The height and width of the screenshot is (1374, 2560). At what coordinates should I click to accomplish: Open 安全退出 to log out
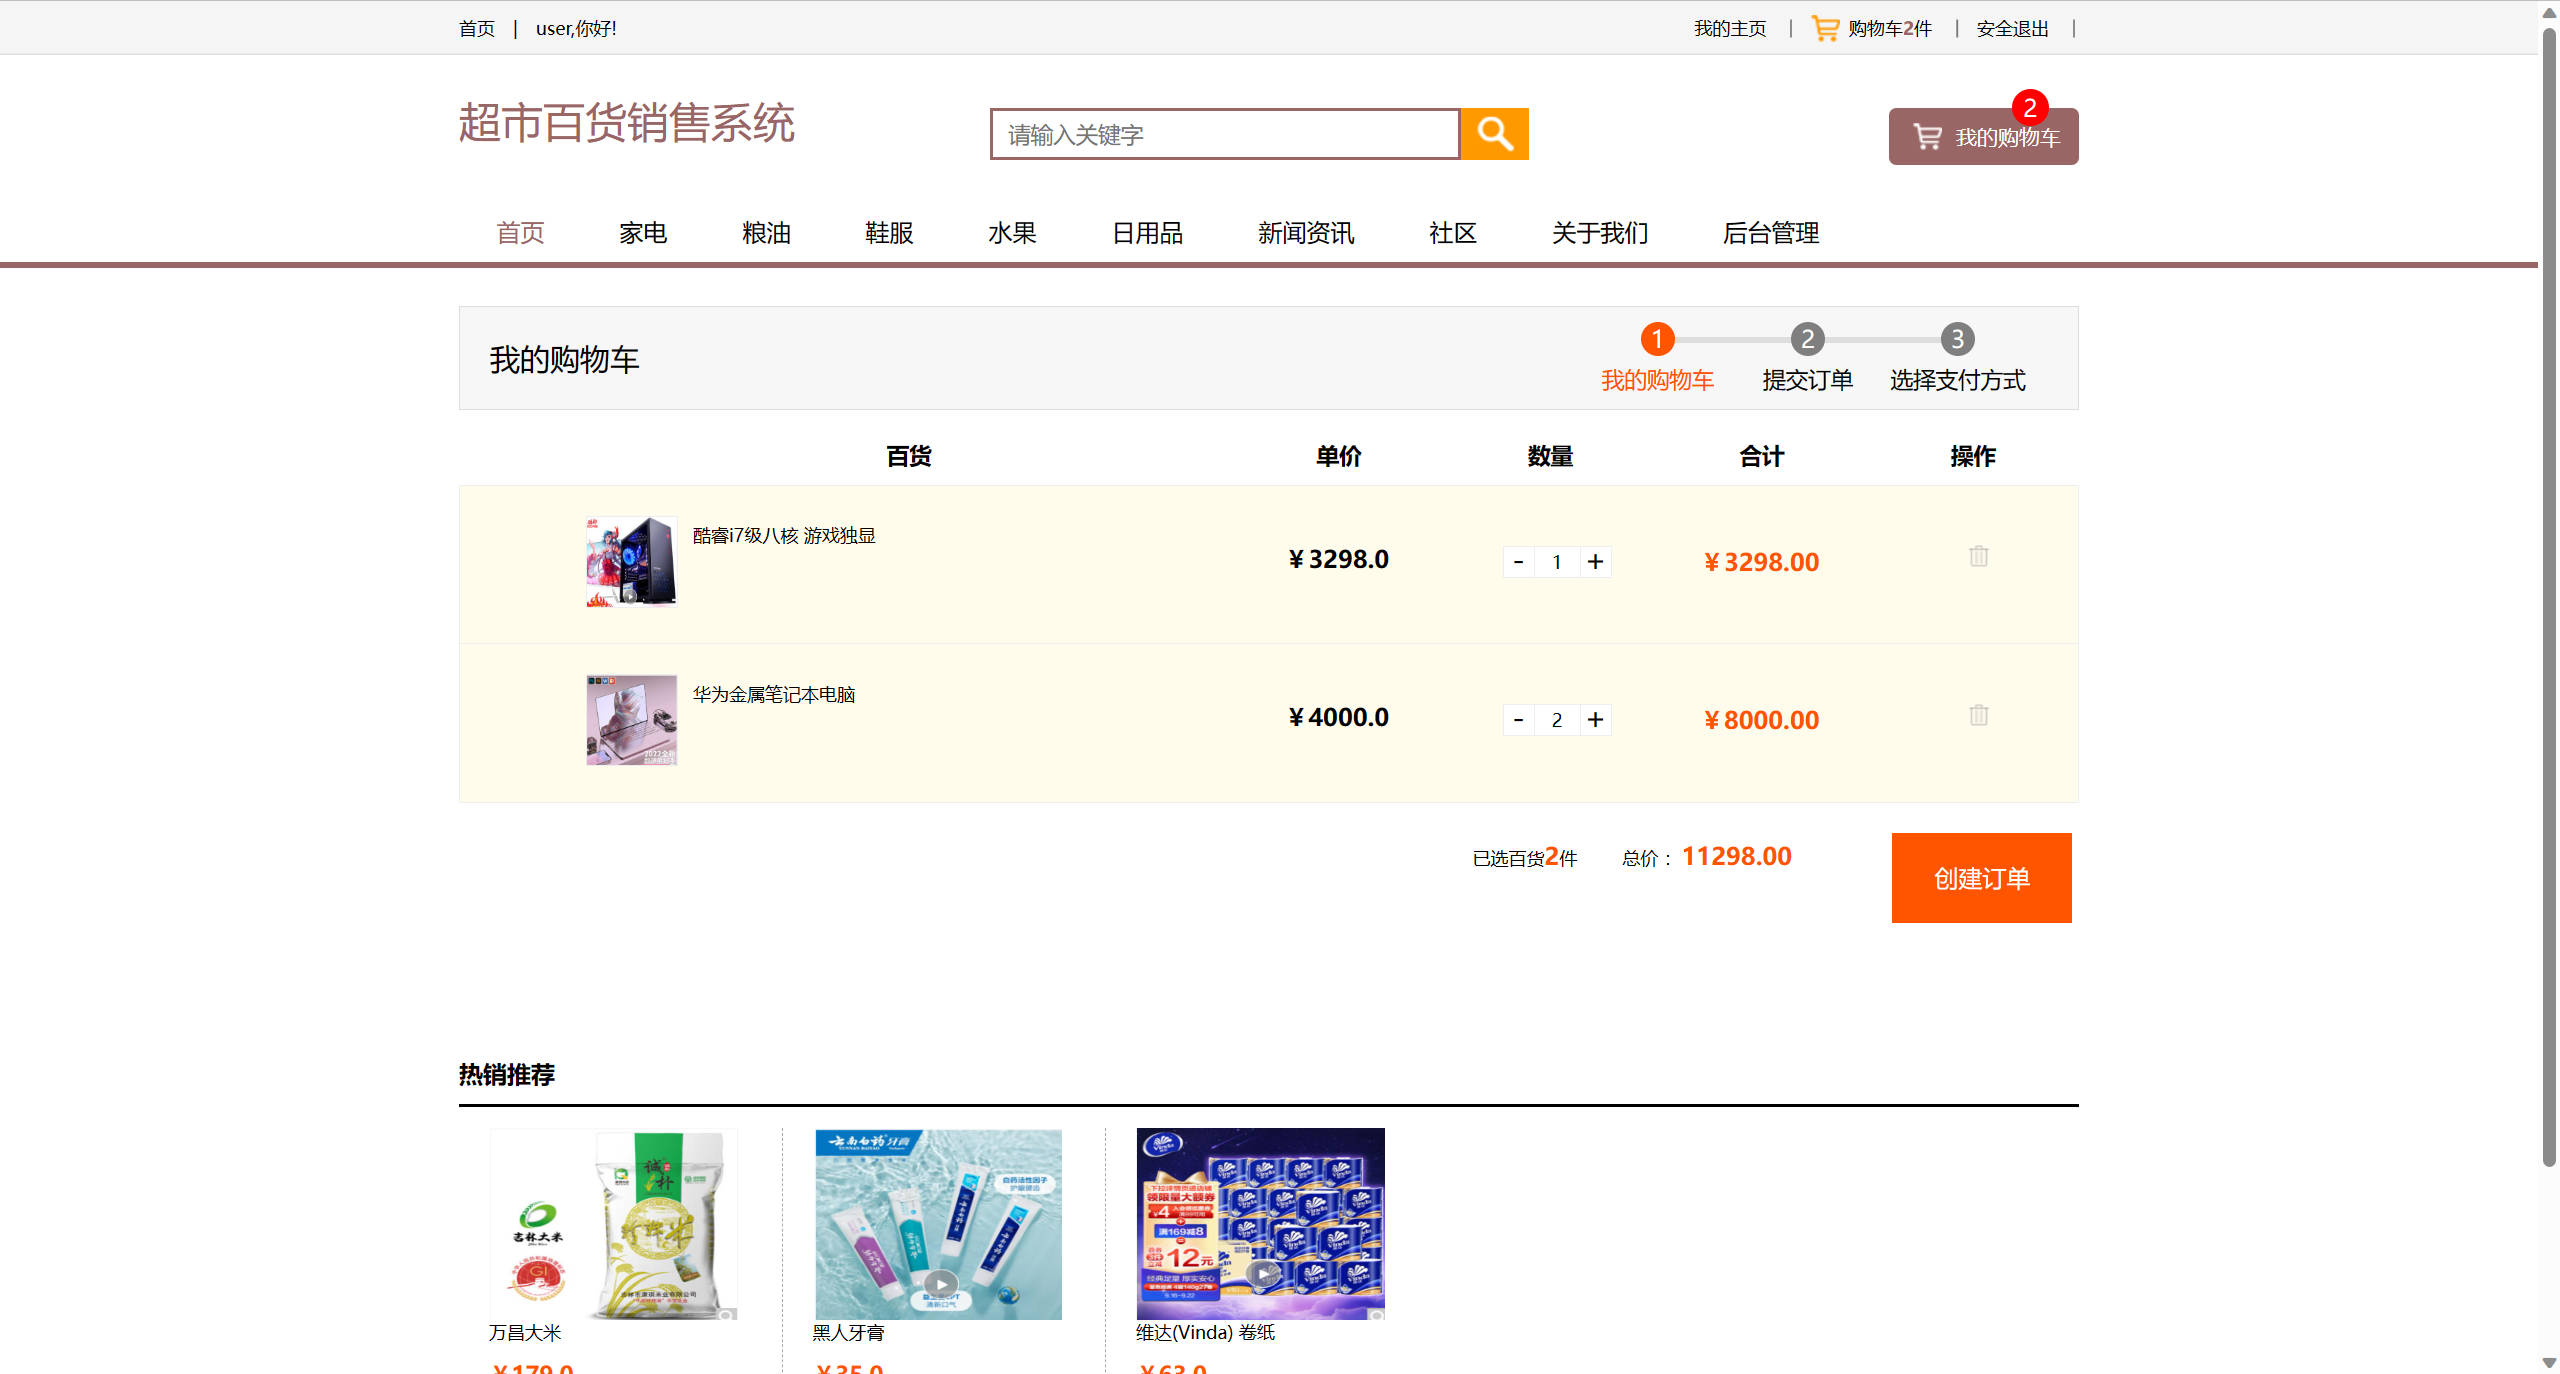pos(2011,28)
